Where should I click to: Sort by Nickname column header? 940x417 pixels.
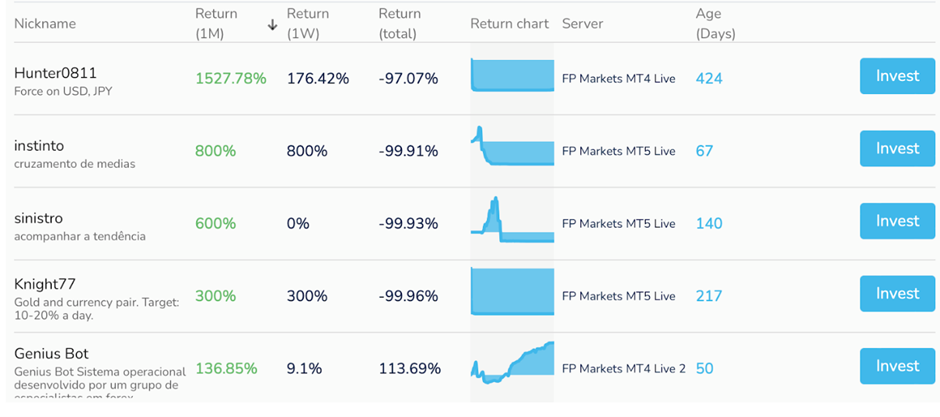(45, 24)
